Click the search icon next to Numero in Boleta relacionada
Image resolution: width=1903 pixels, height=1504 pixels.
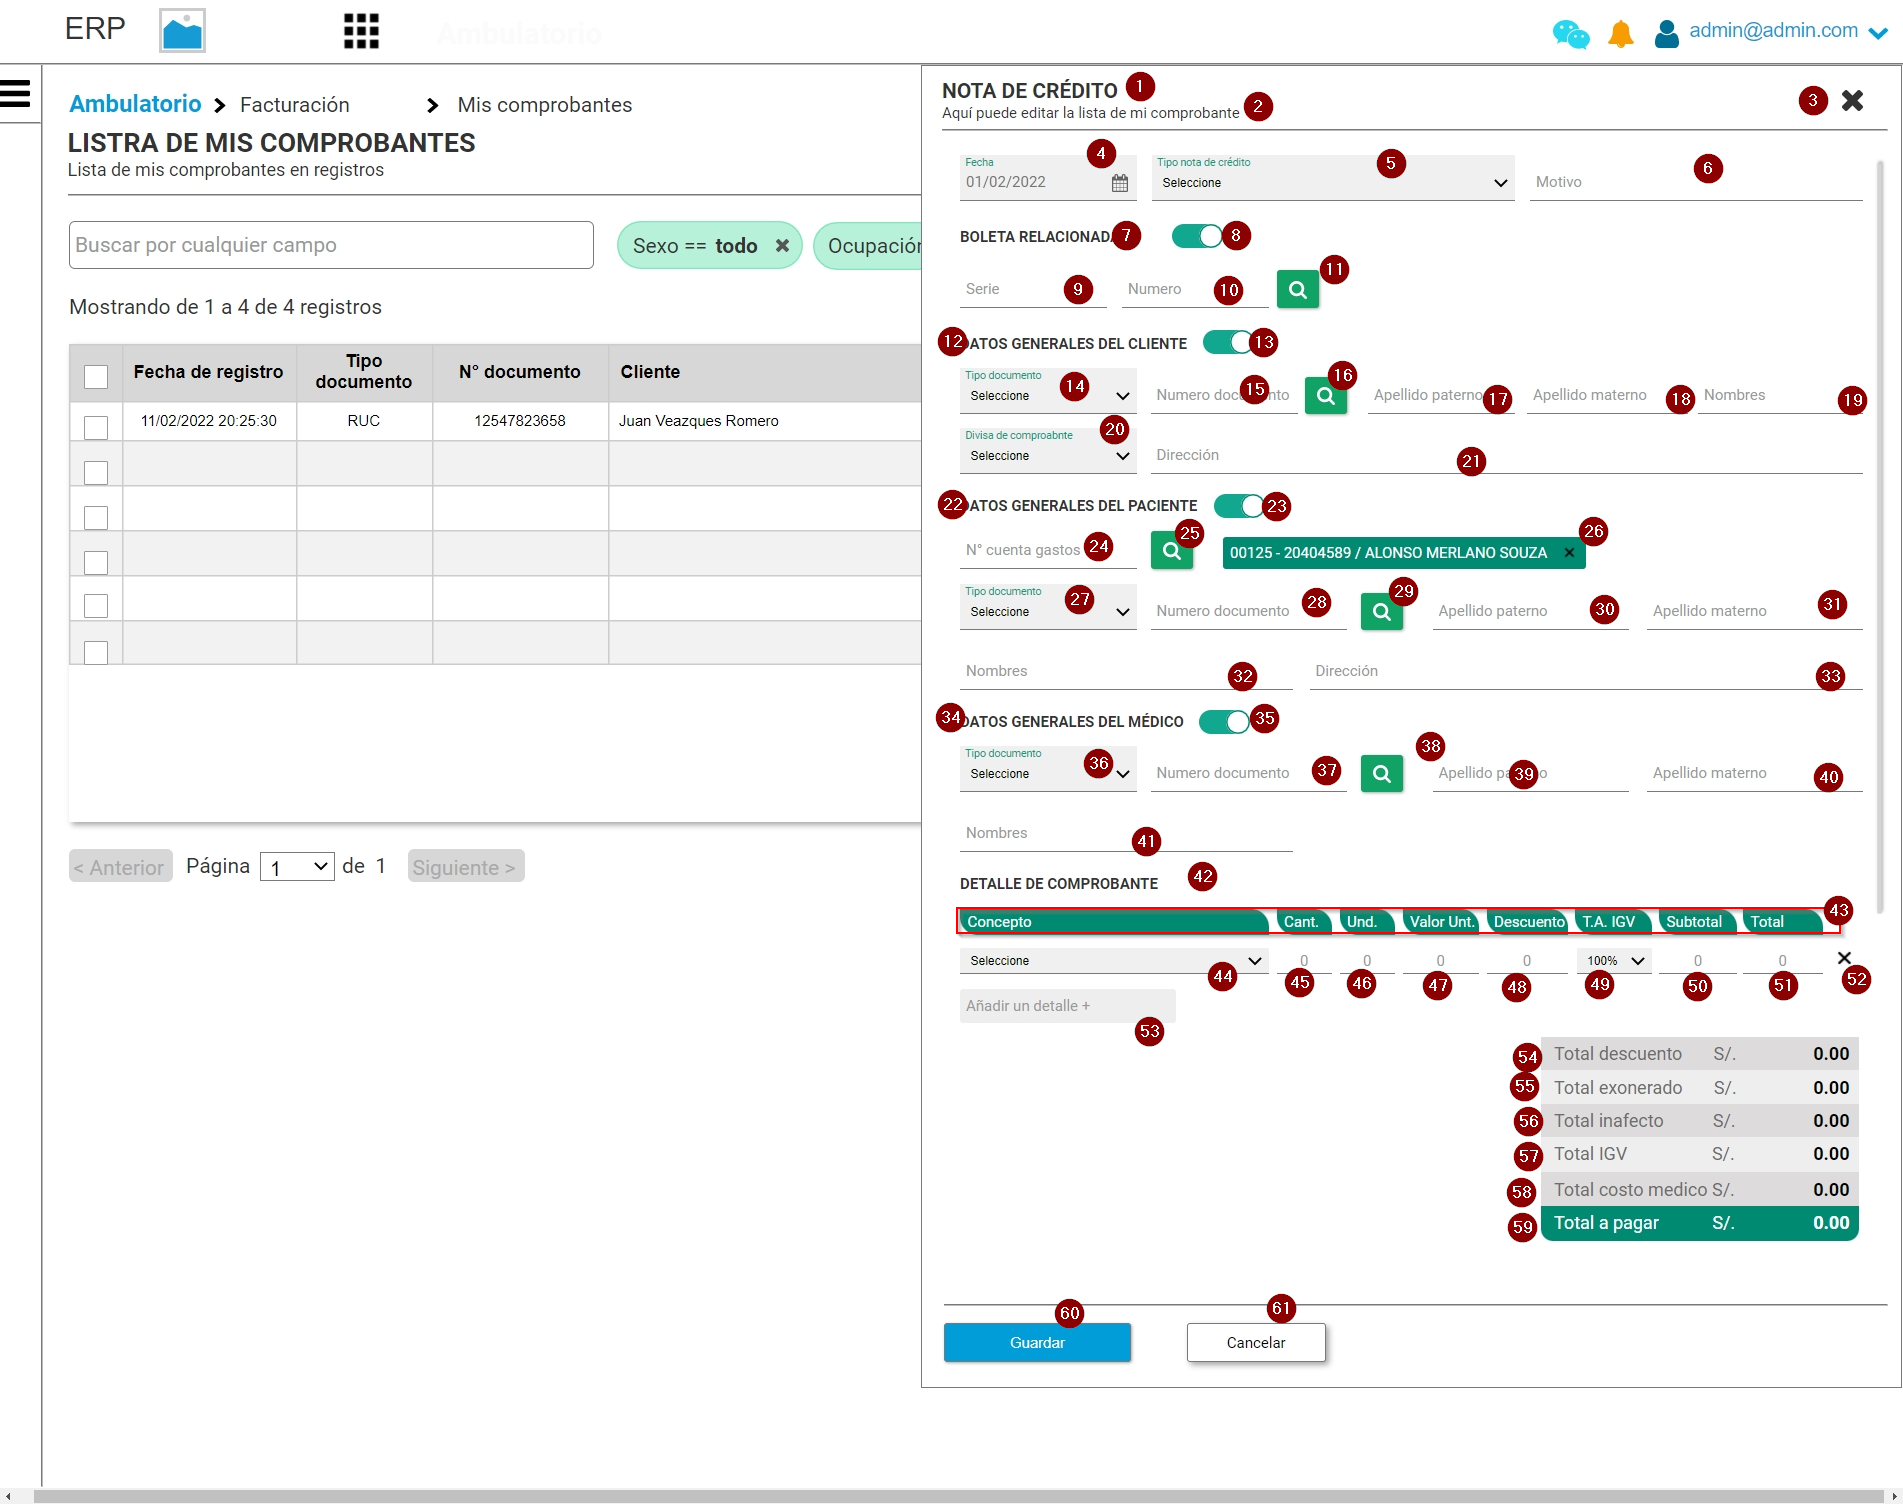tap(1297, 290)
